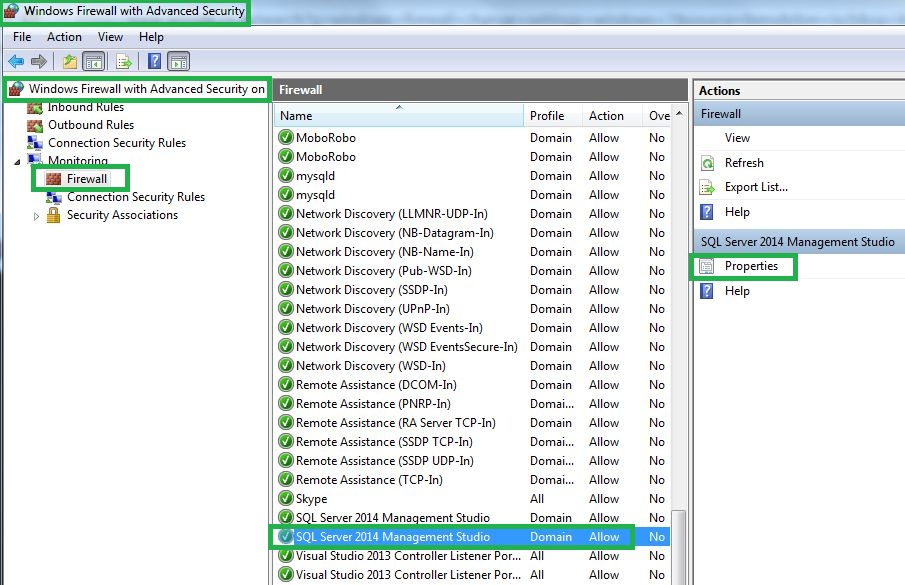
Task: Click the Back arrow in the toolbar
Action: 16,62
